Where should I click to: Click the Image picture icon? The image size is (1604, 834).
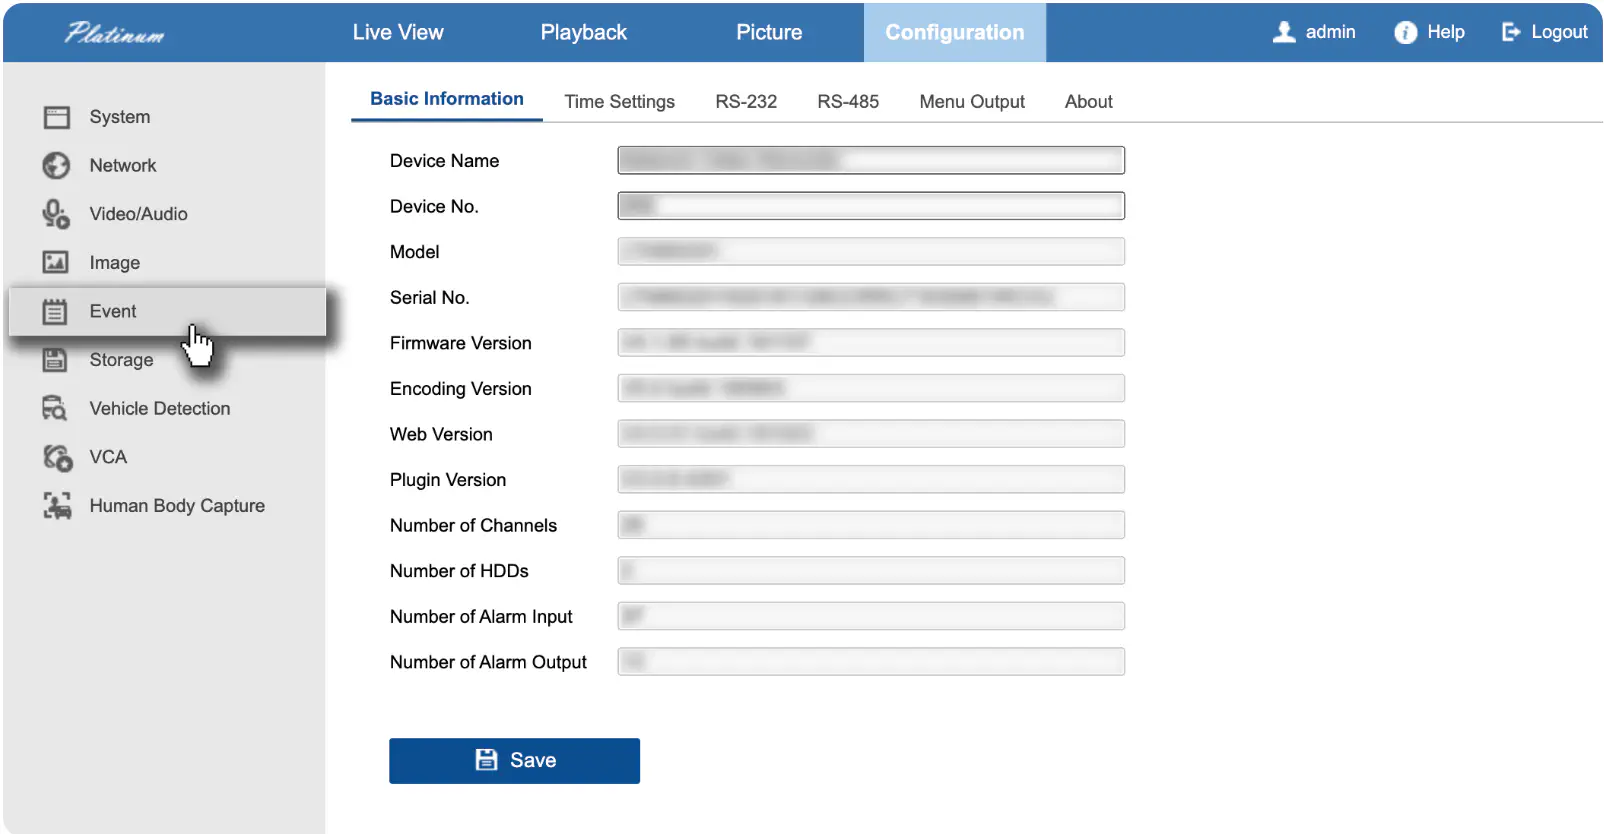(55, 262)
